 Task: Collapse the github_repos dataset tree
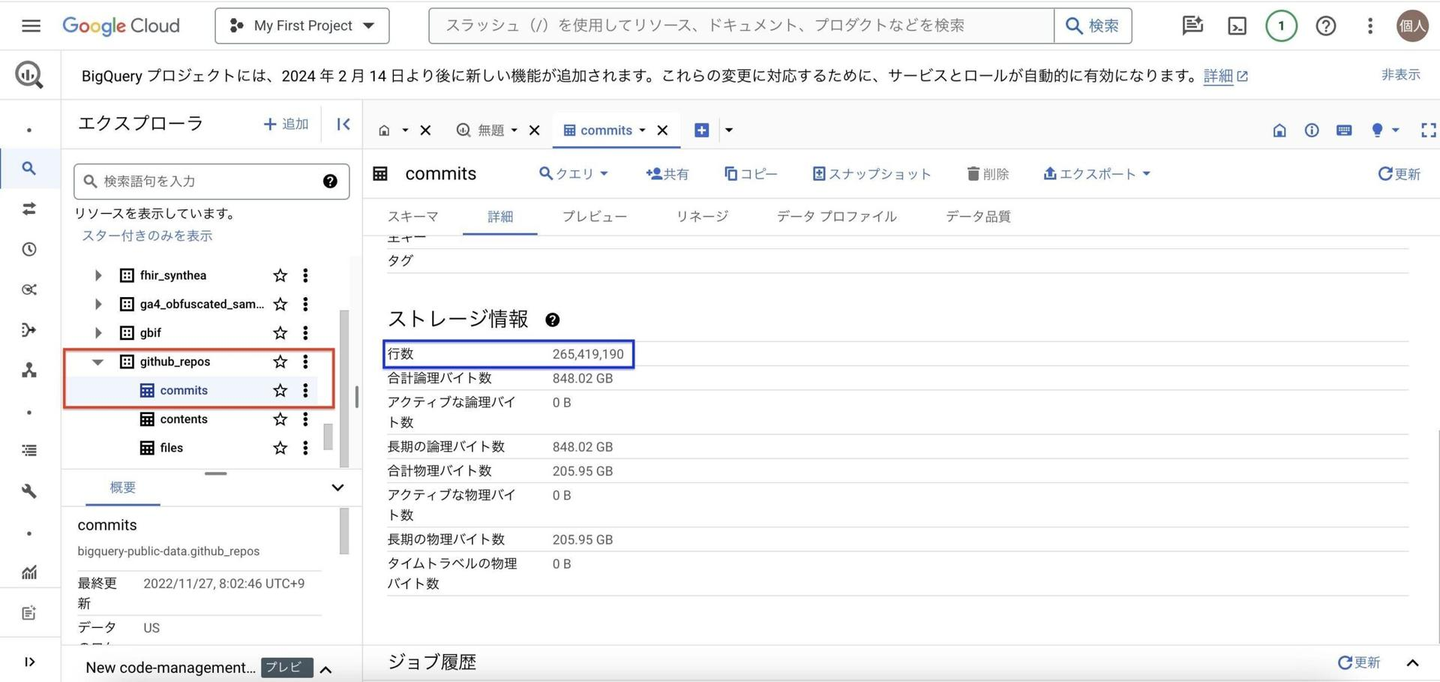(x=98, y=362)
